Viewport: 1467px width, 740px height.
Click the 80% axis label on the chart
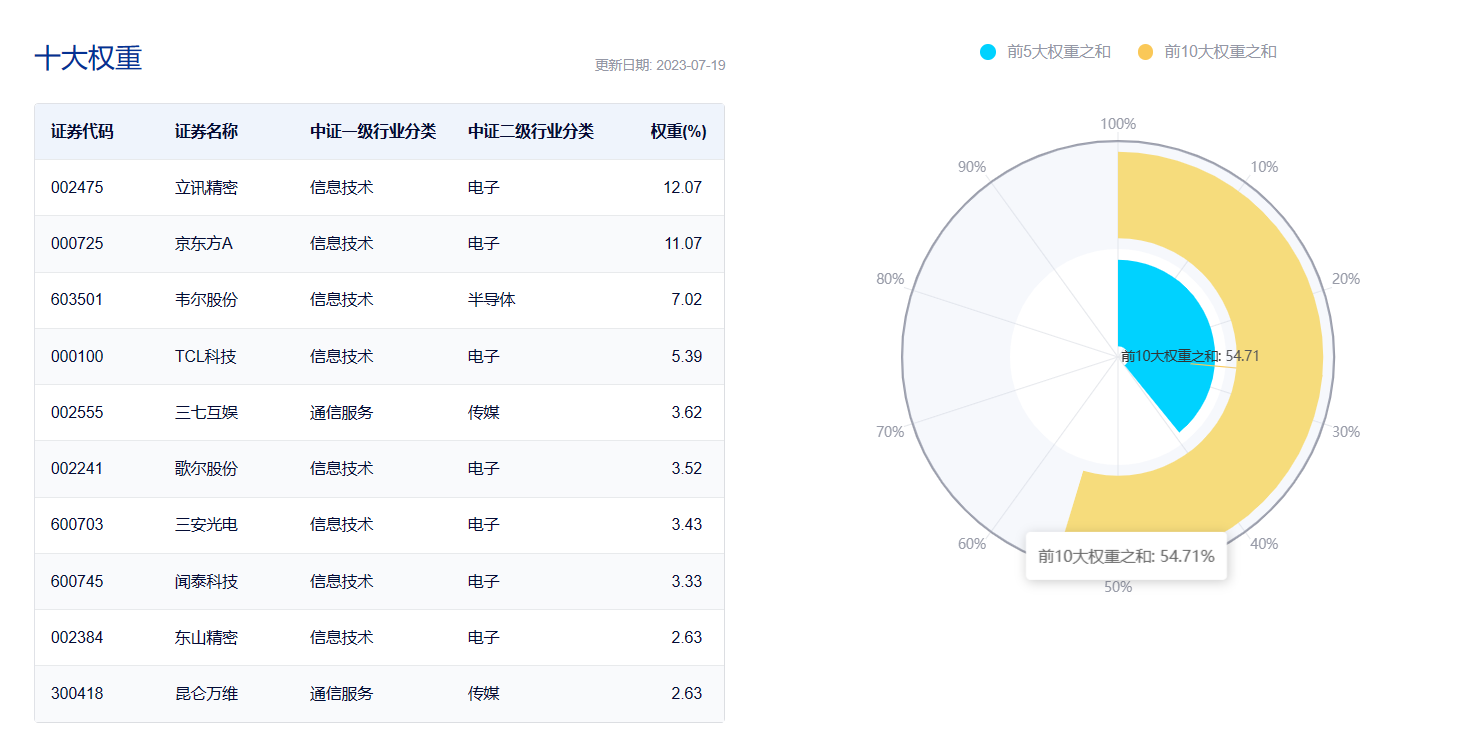890,279
